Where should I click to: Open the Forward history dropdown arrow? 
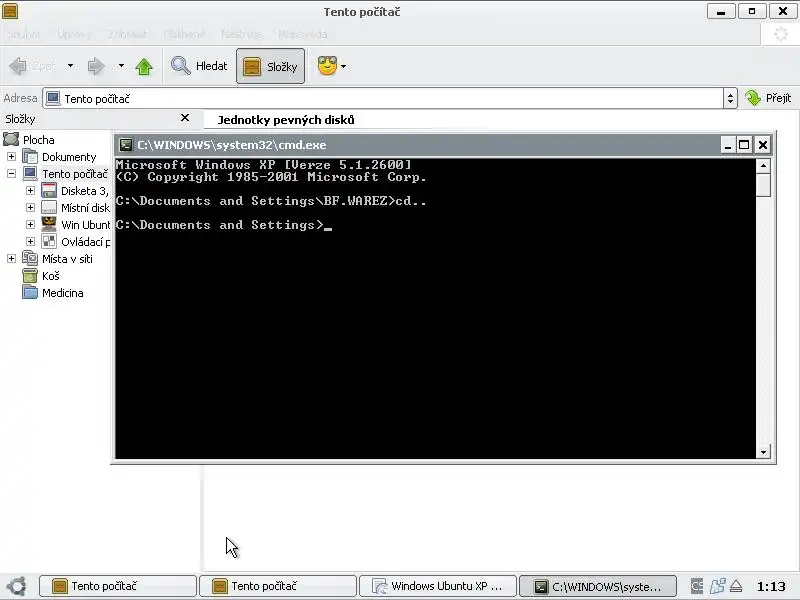pyautogui.click(x=121, y=66)
